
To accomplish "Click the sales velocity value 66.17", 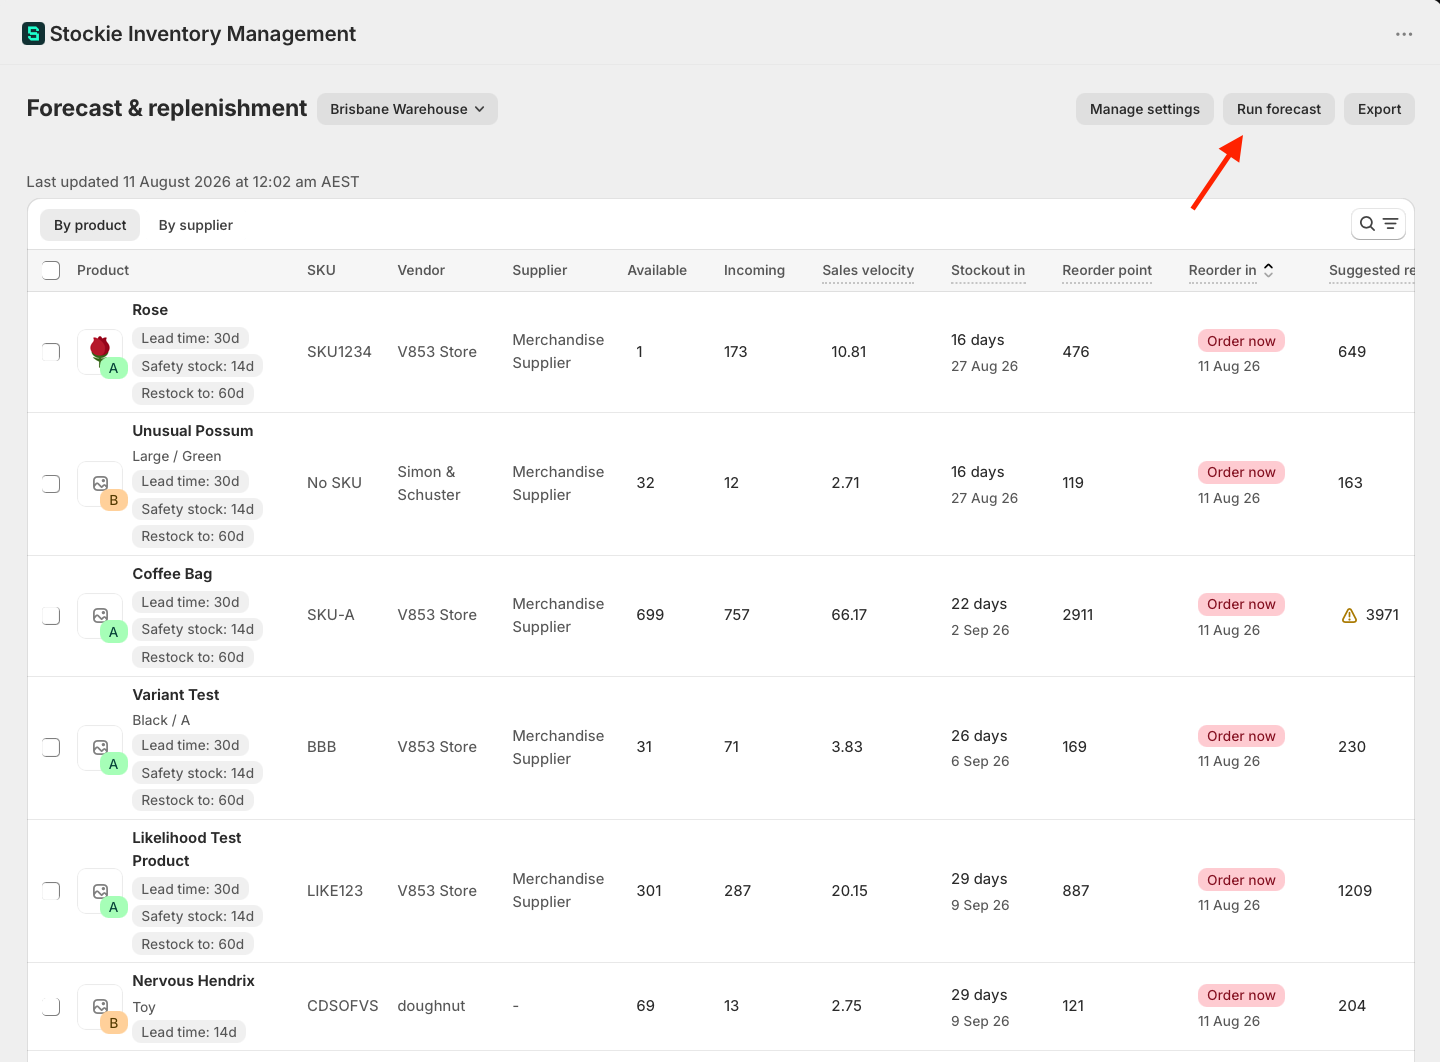I will [849, 615].
